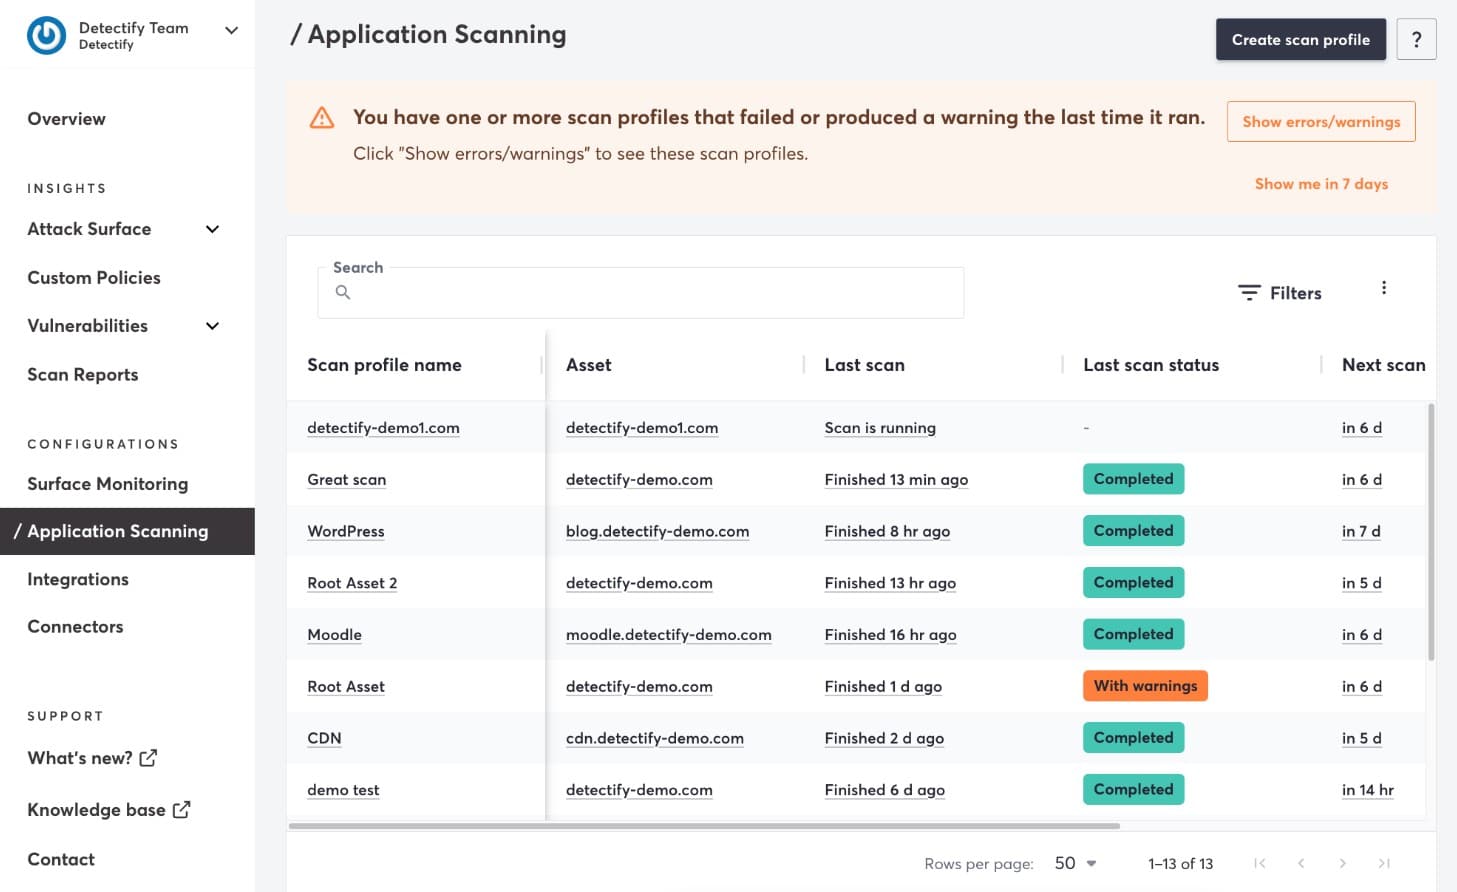Click the horizontal table scrollbar
The image size is (1457, 892).
[x=704, y=826]
